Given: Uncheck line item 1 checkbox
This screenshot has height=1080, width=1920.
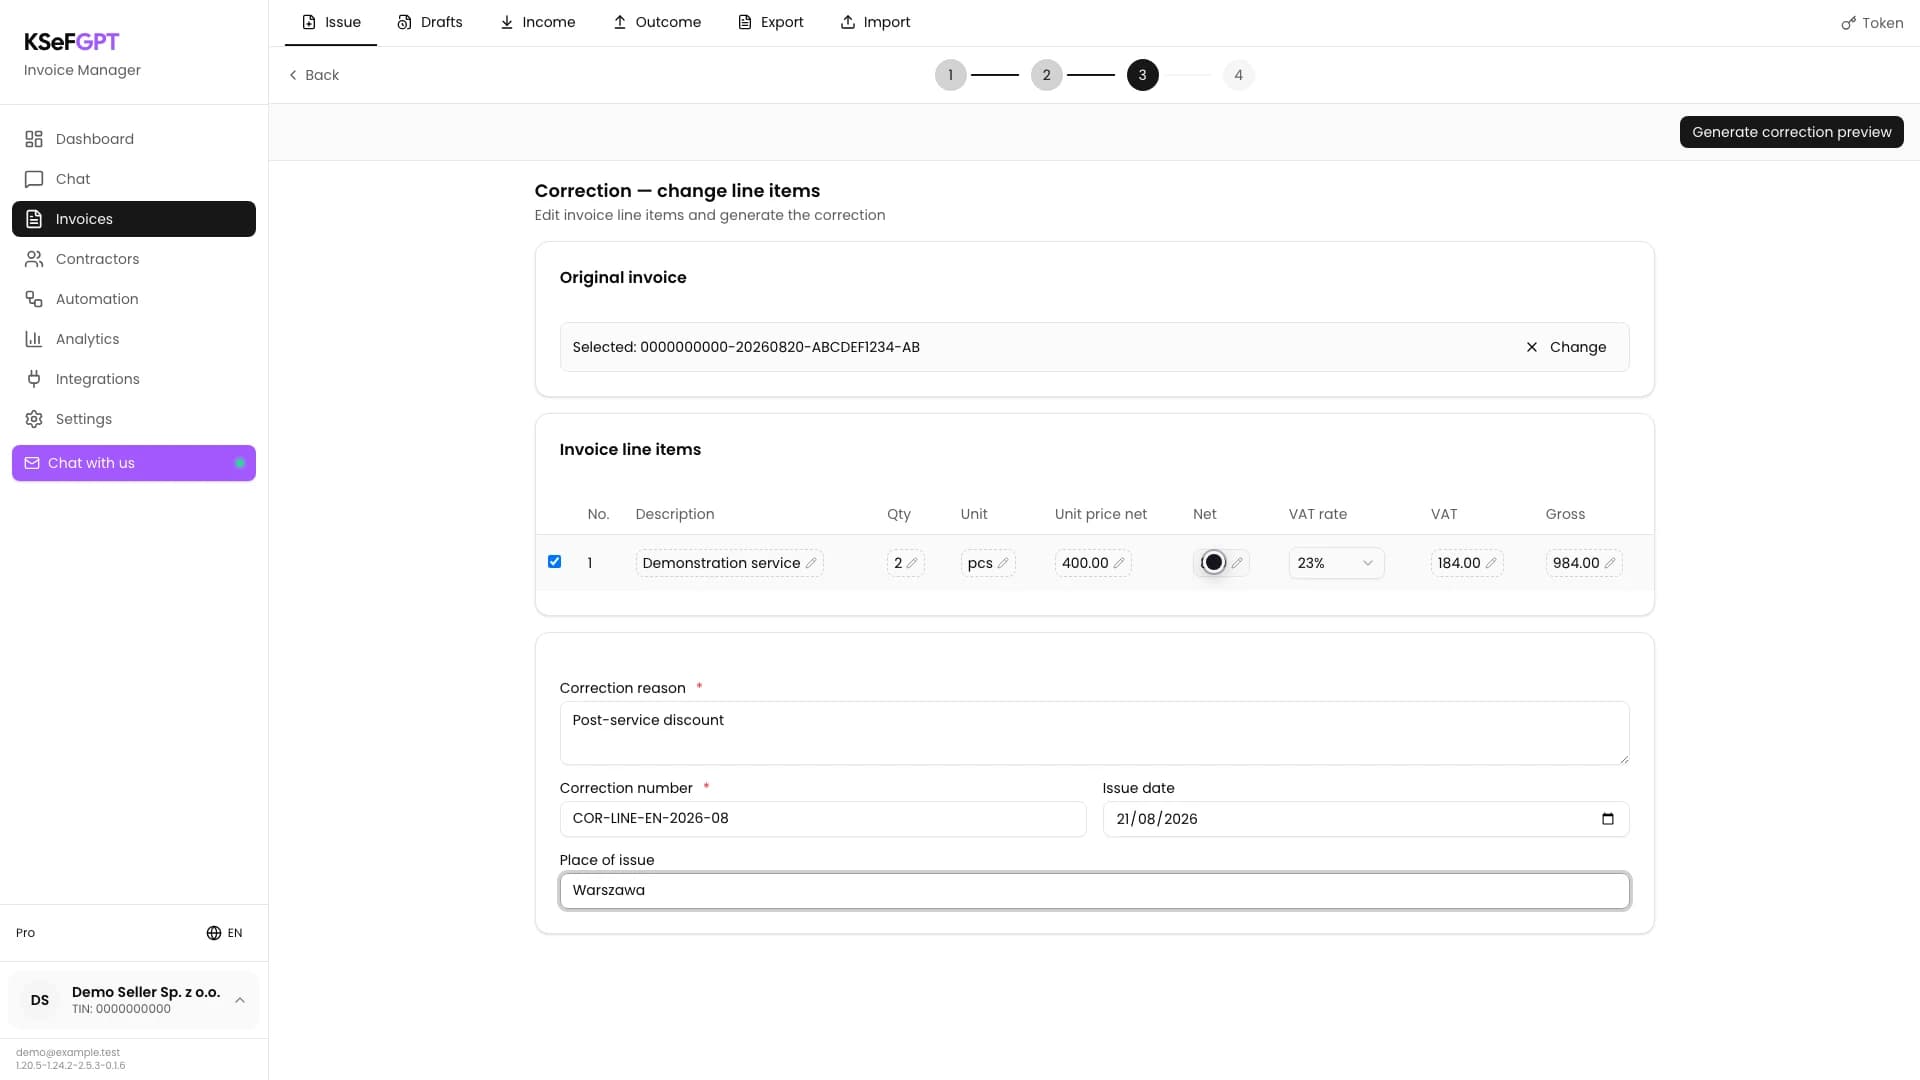Looking at the screenshot, I should [x=554, y=562].
